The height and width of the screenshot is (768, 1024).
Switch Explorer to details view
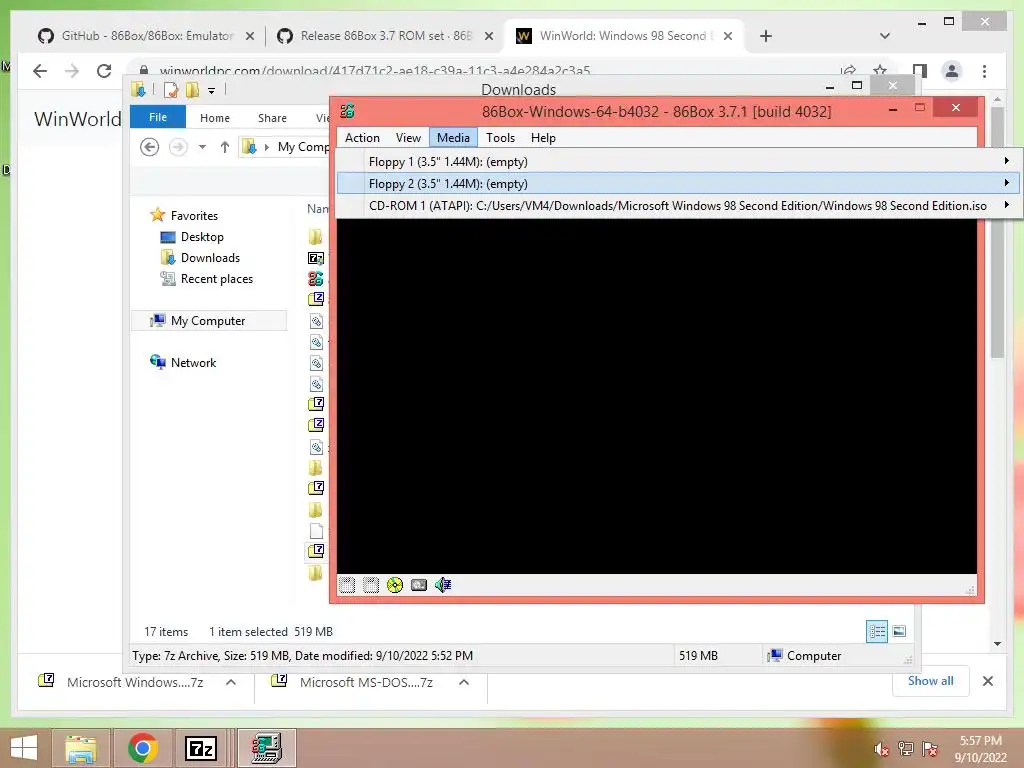click(876, 631)
